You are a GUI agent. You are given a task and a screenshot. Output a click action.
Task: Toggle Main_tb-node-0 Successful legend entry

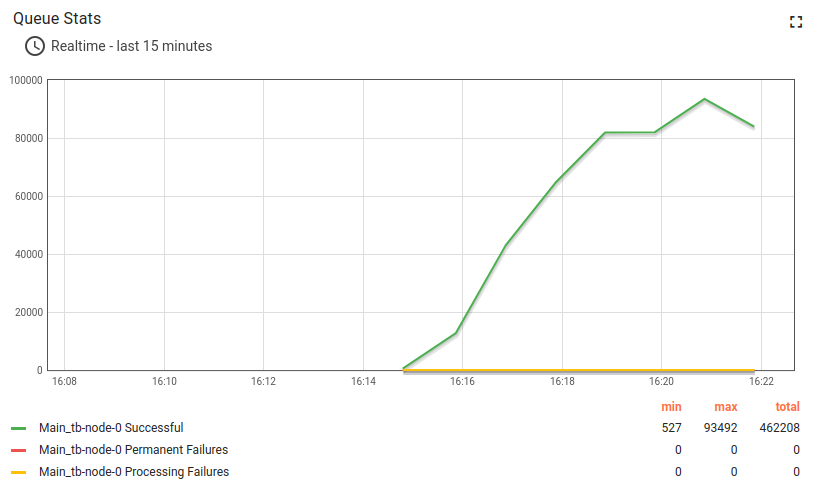(x=111, y=428)
